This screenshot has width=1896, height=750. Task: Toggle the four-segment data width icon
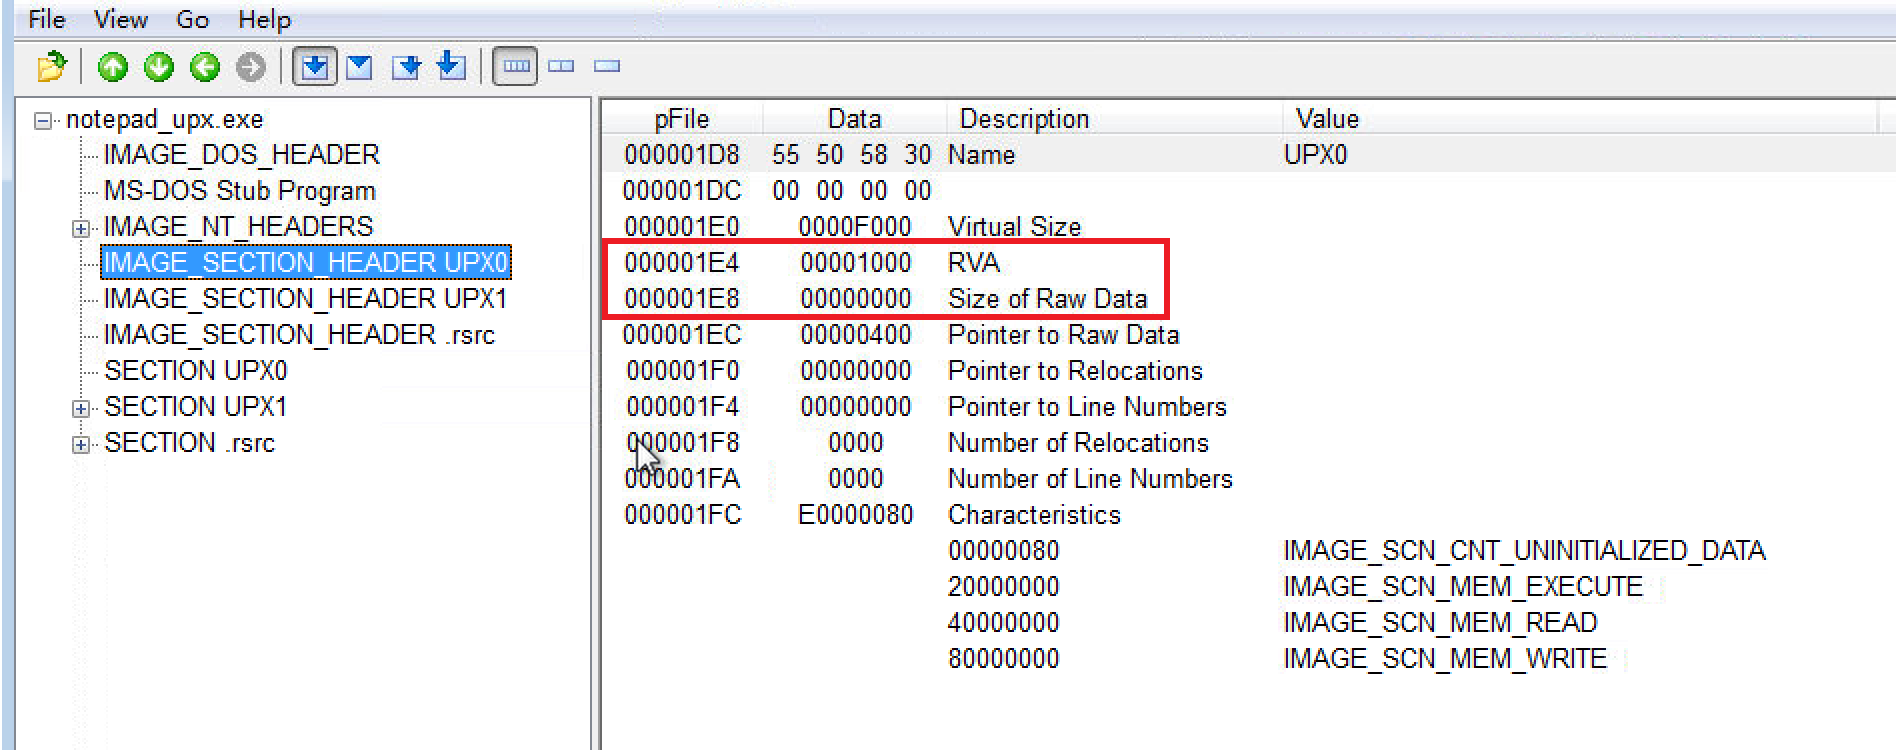click(x=516, y=67)
